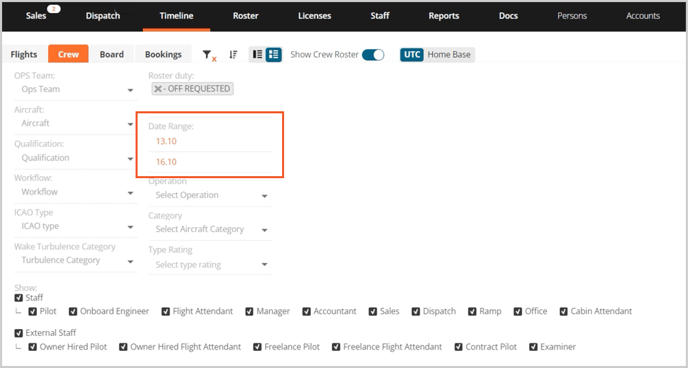Uncheck the Ramp checkbox
This screenshot has height=368, width=688.
472,311
